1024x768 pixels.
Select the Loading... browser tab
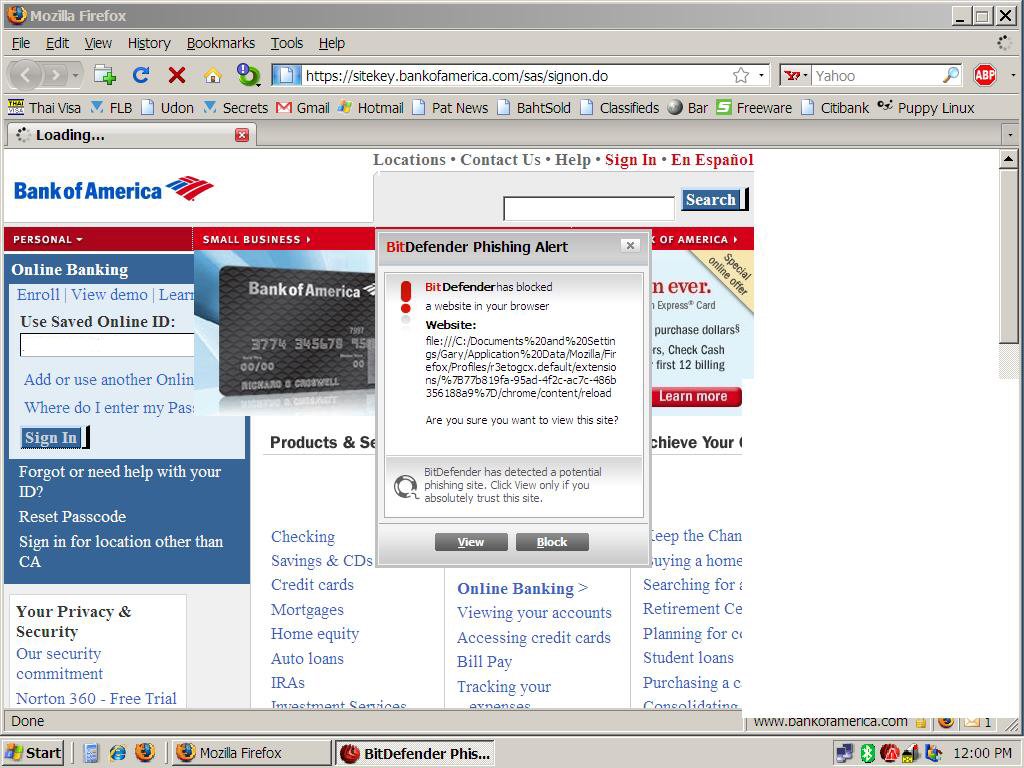click(x=131, y=135)
